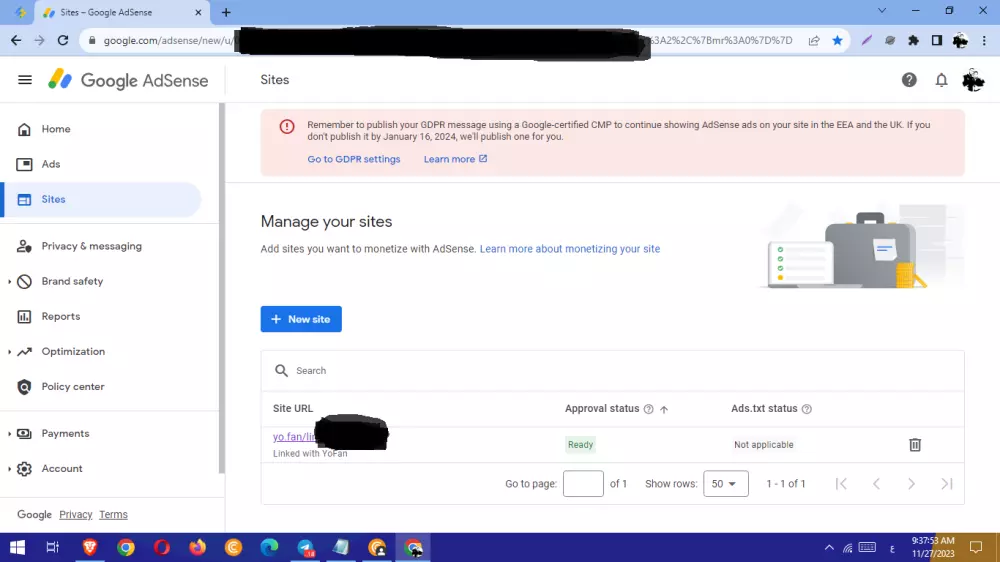Close the Sites – Google AdSense tab
This screenshot has width=1000, height=562.
coord(198,12)
